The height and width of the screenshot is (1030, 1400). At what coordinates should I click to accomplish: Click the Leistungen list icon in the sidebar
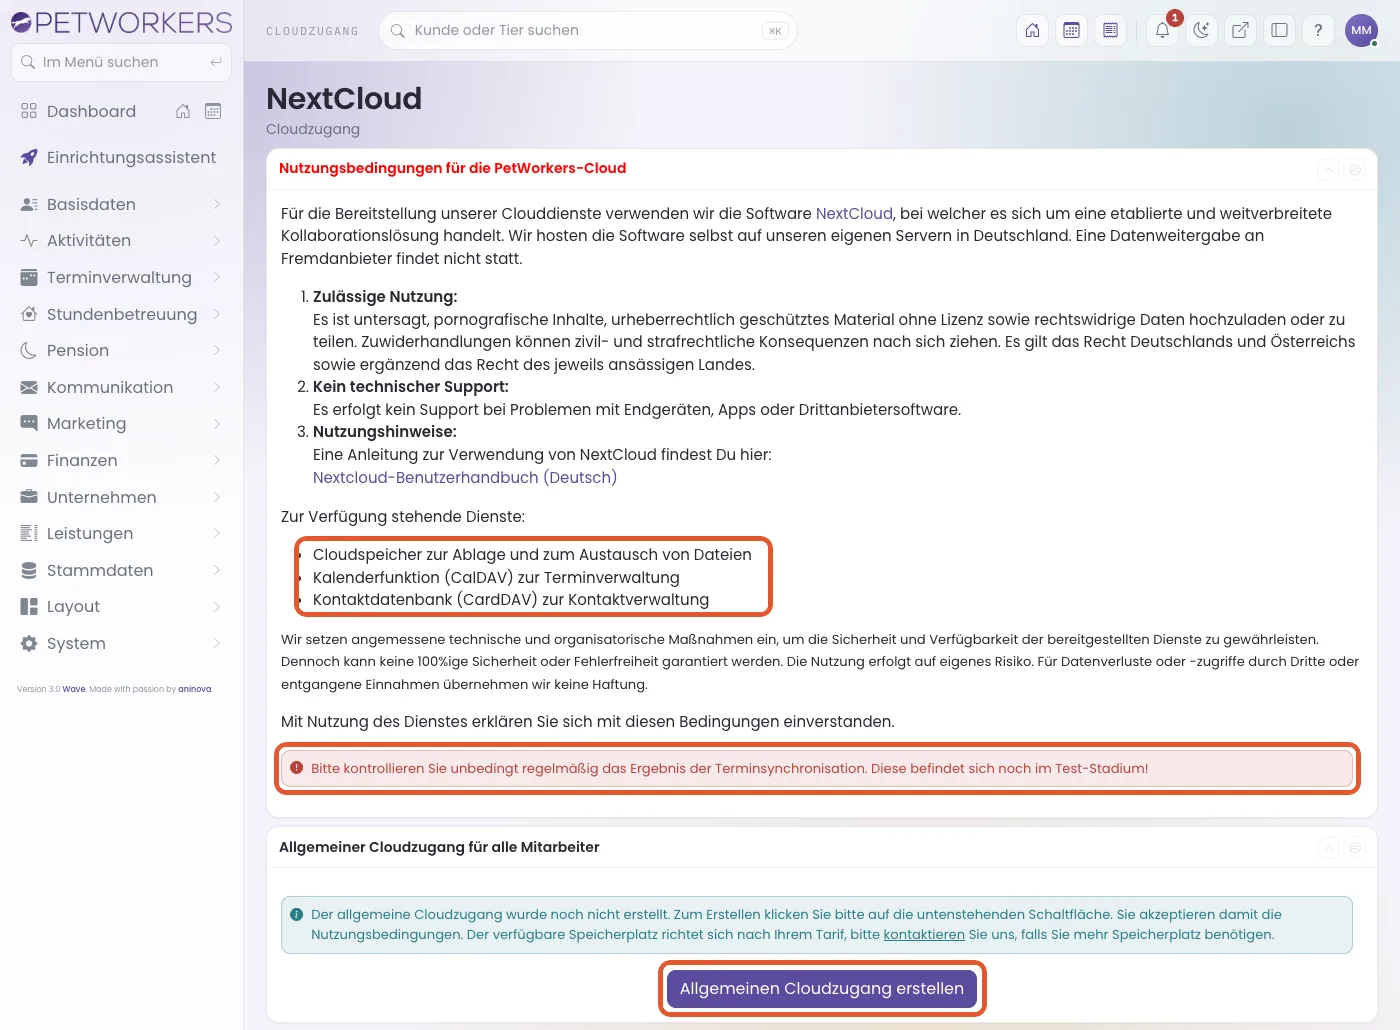(x=29, y=533)
